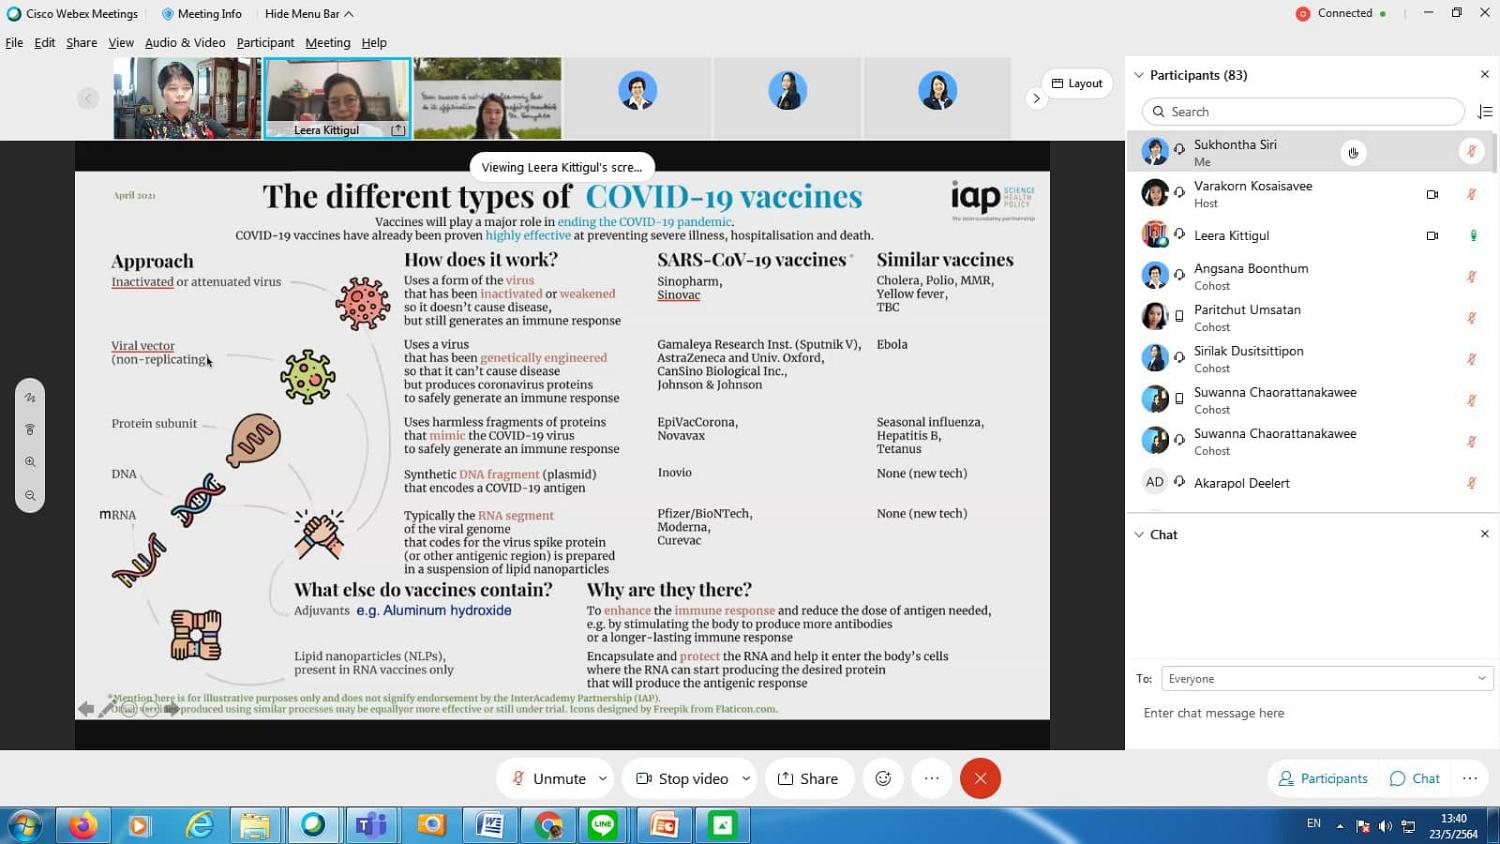
Task: Toggle Hide Menu Bar
Action: point(309,14)
